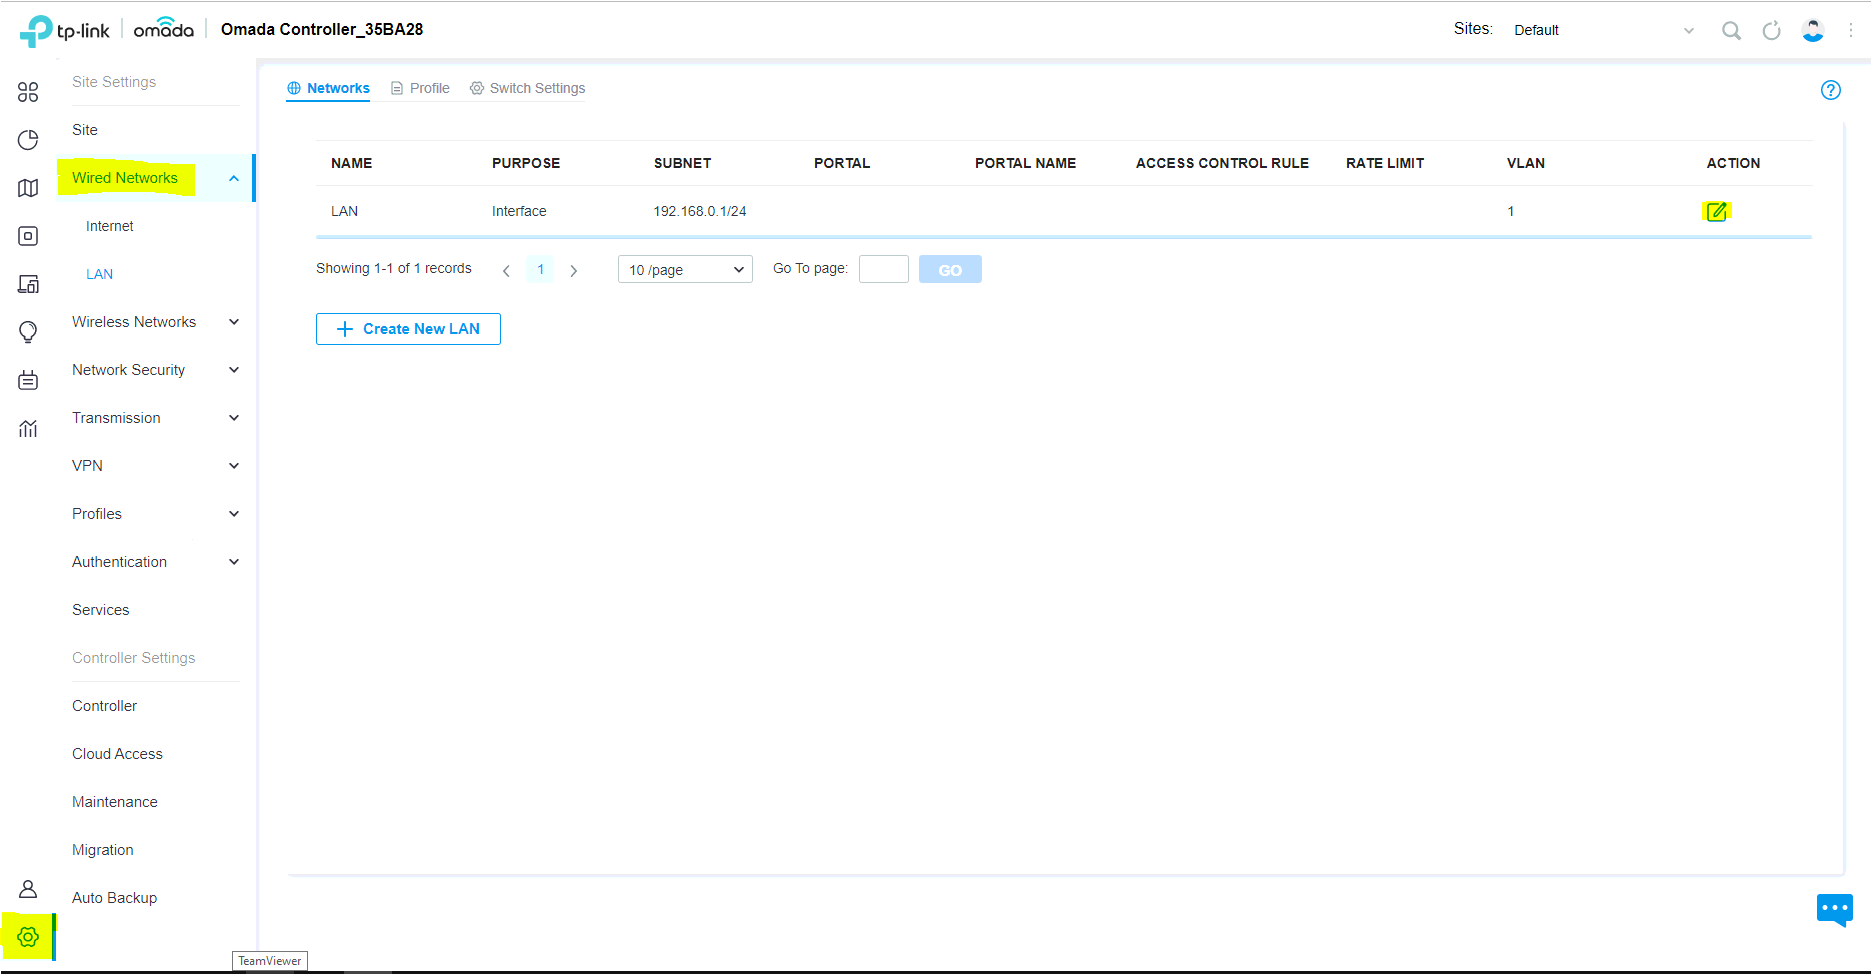Click Create New LAN button

tap(408, 329)
